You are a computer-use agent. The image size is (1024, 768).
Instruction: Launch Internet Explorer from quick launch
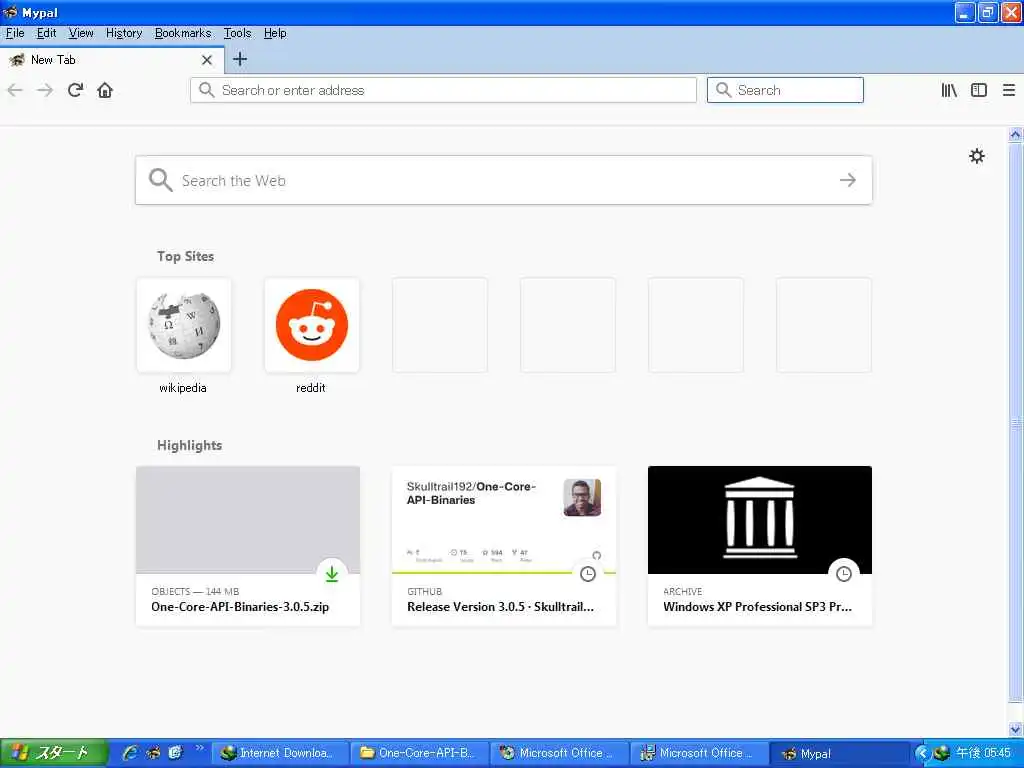pyautogui.click(x=130, y=753)
